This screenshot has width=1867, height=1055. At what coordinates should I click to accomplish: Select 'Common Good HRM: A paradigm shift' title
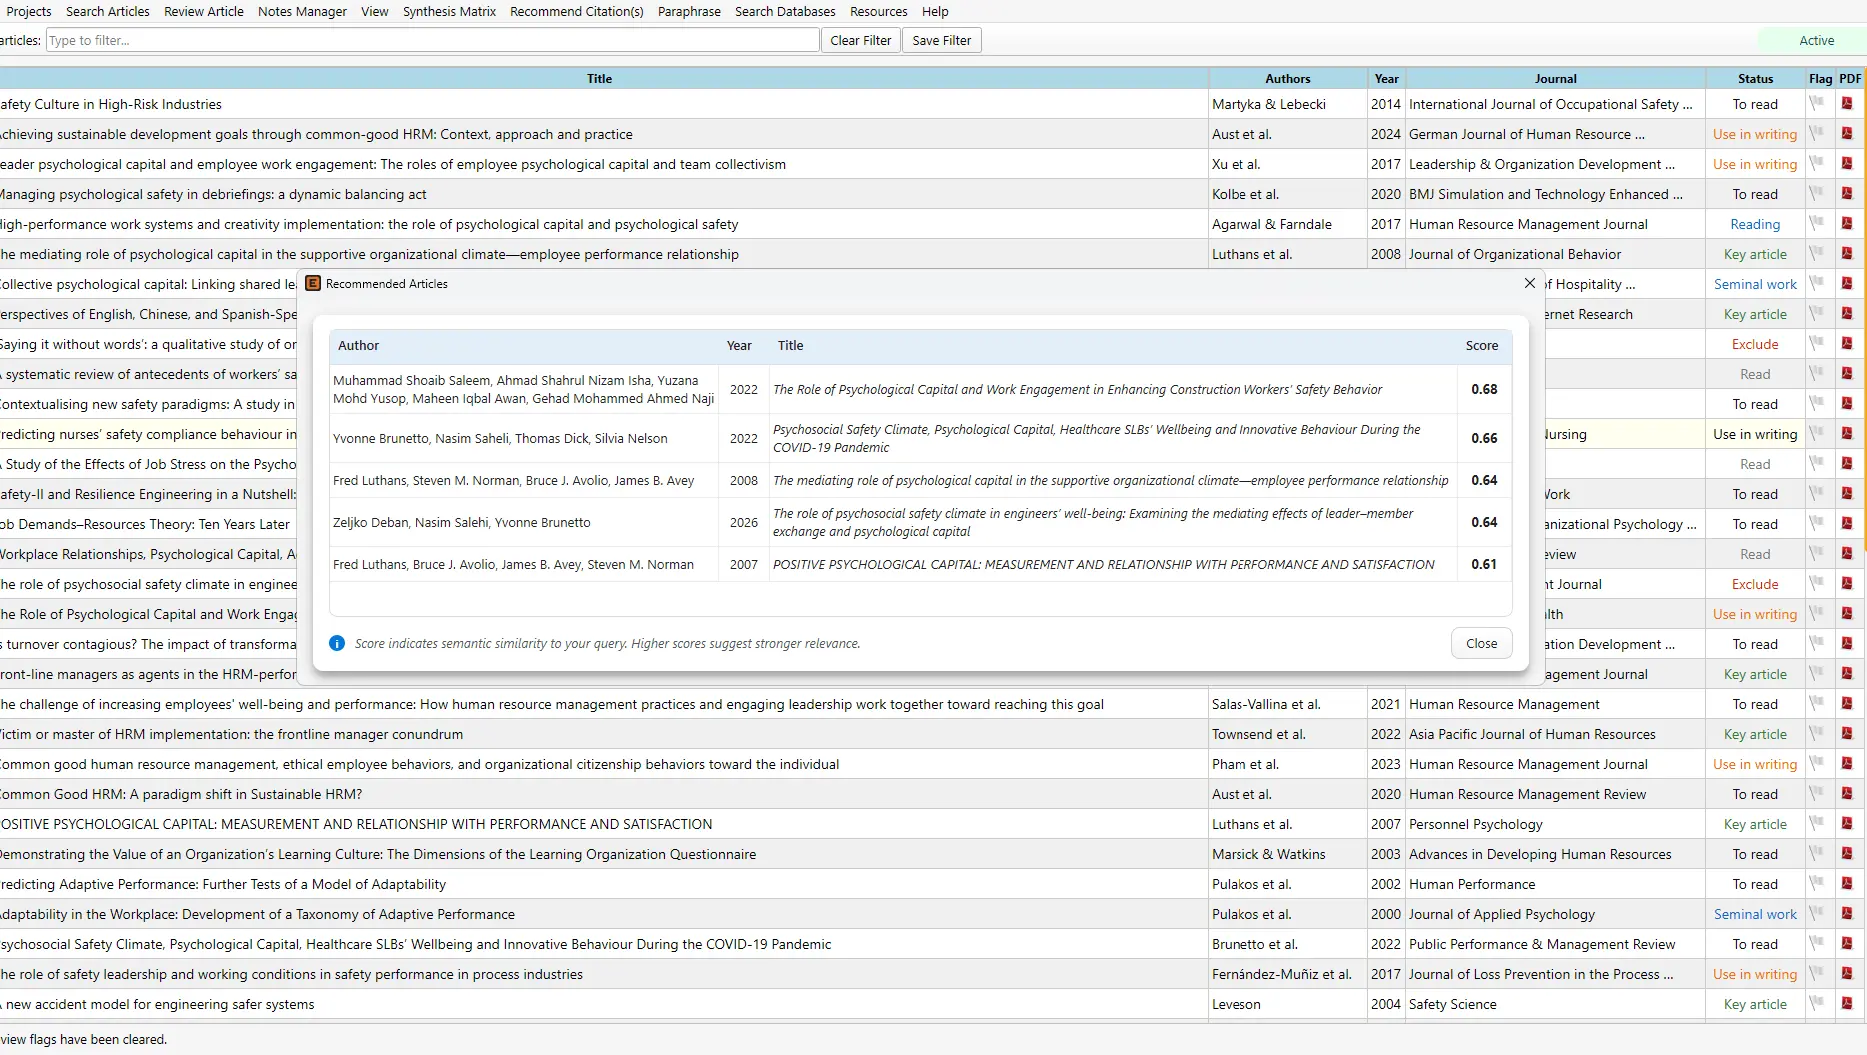(x=181, y=794)
